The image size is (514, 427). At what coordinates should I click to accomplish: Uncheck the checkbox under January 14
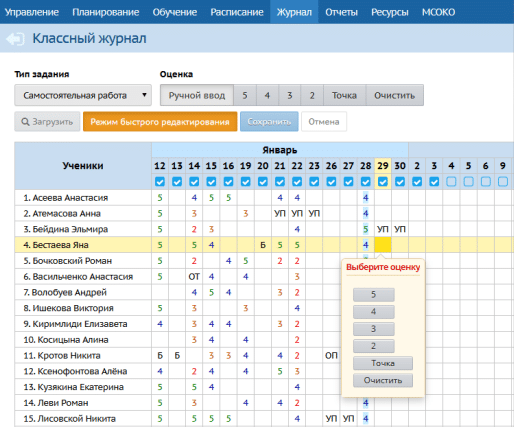pyautogui.click(x=194, y=182)
